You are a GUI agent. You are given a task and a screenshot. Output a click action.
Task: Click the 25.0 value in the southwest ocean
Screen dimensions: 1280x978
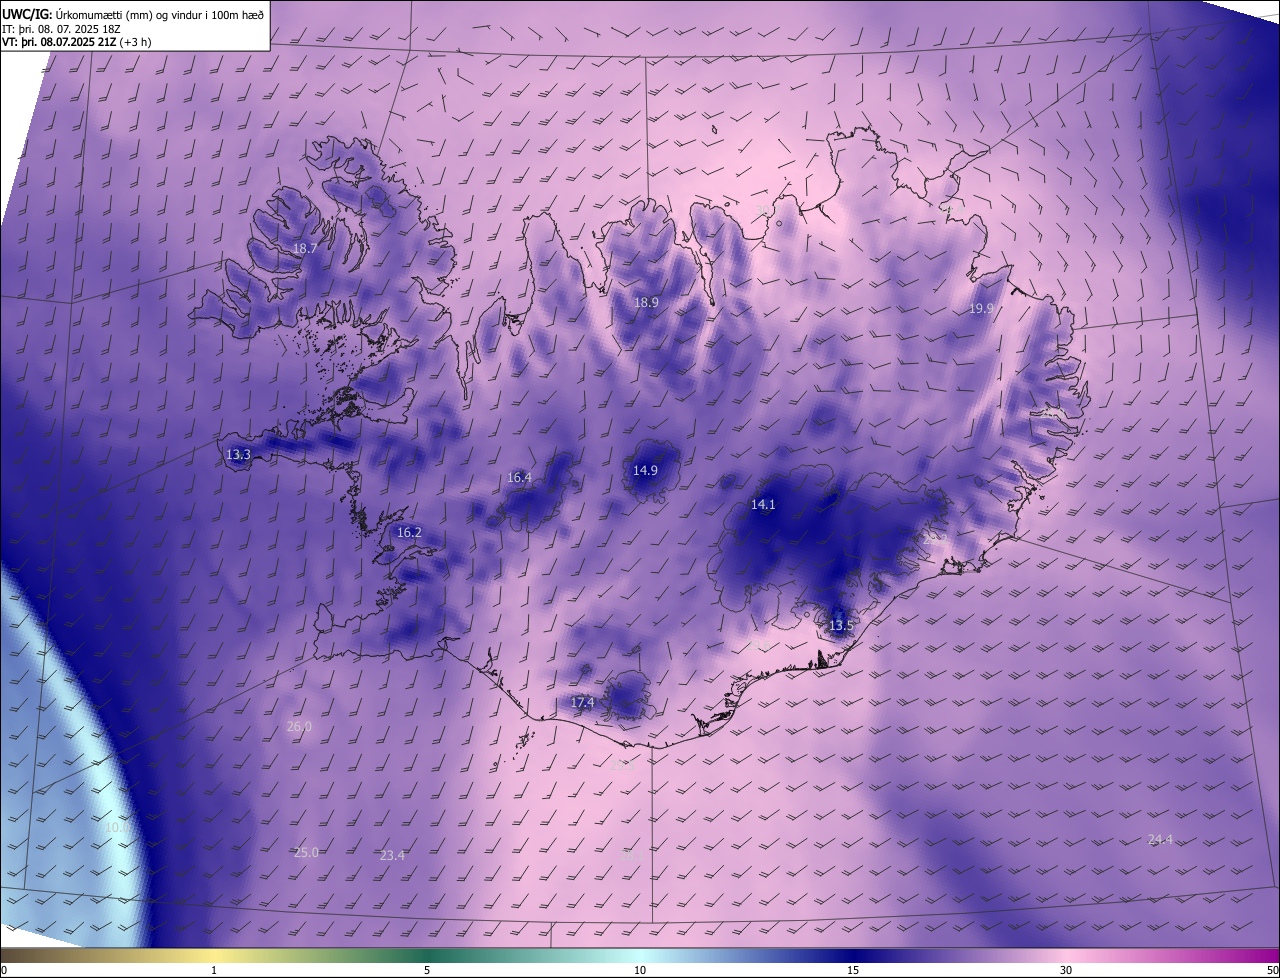[306, 852]
